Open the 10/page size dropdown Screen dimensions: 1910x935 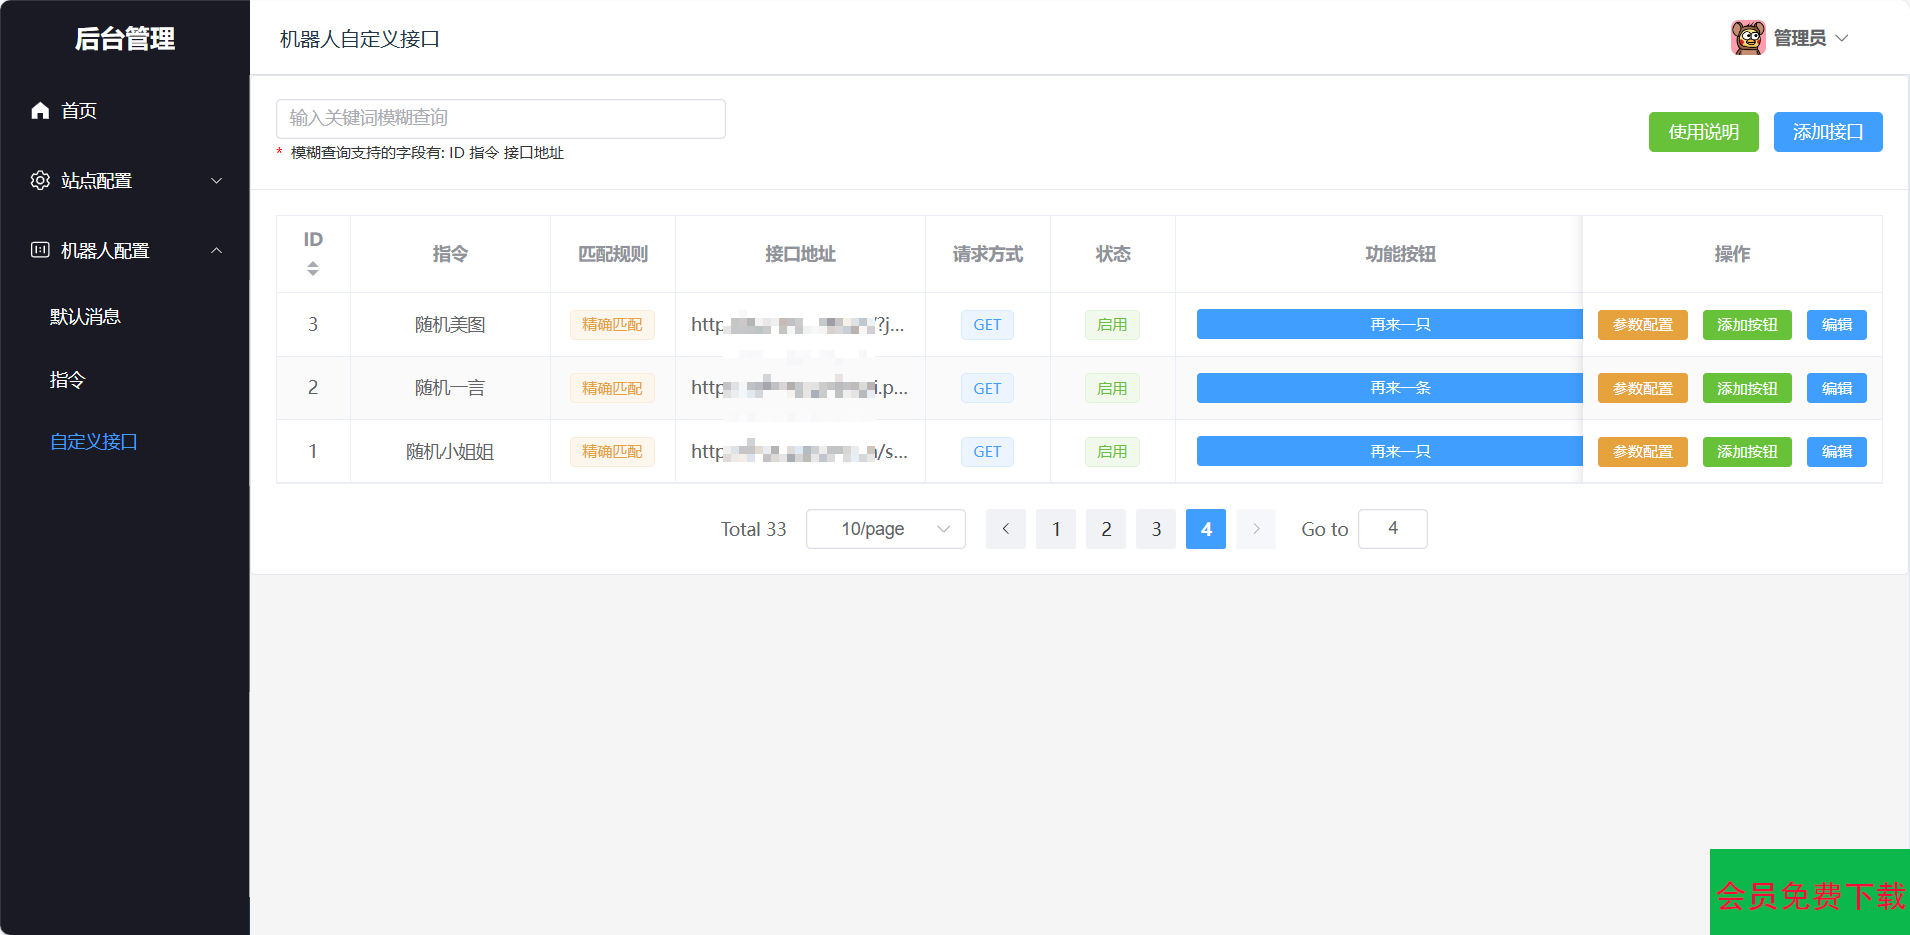click(x=885, y=529)
